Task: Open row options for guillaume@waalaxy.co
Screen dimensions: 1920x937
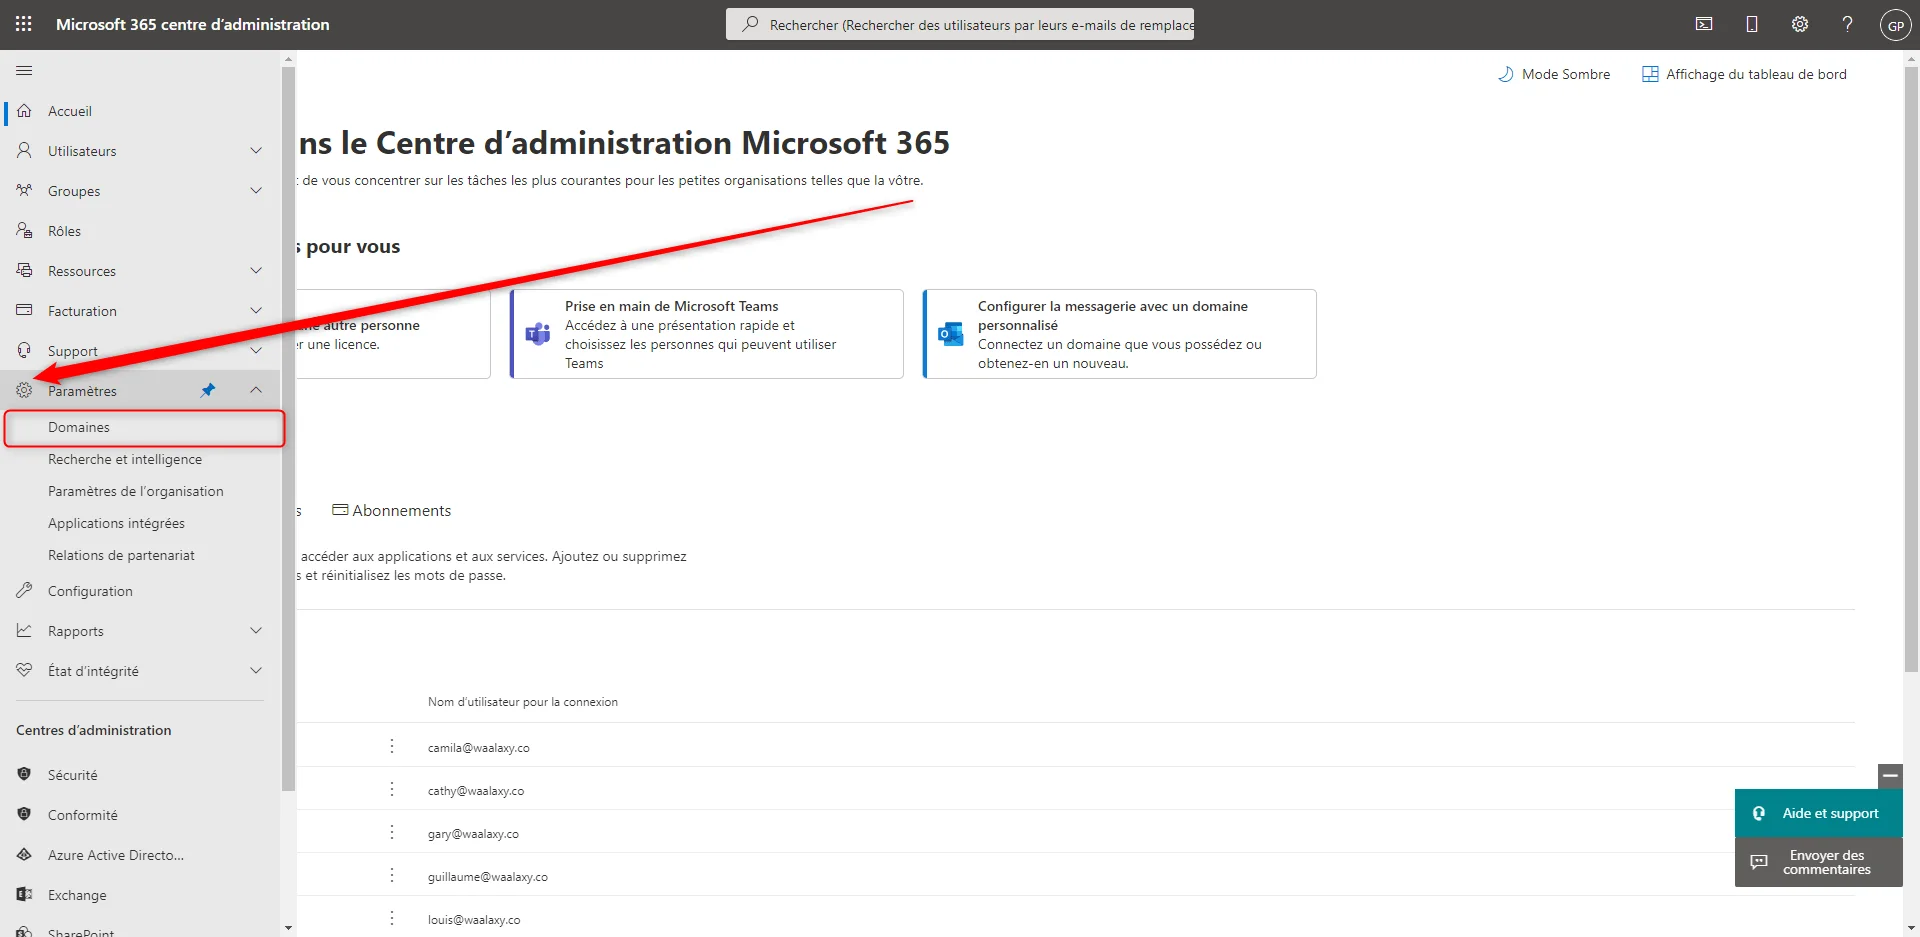Action: tap(392, 876)
